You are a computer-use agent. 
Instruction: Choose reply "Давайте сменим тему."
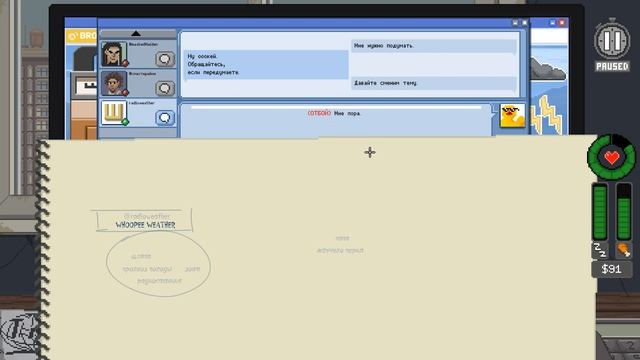(433, 83)
